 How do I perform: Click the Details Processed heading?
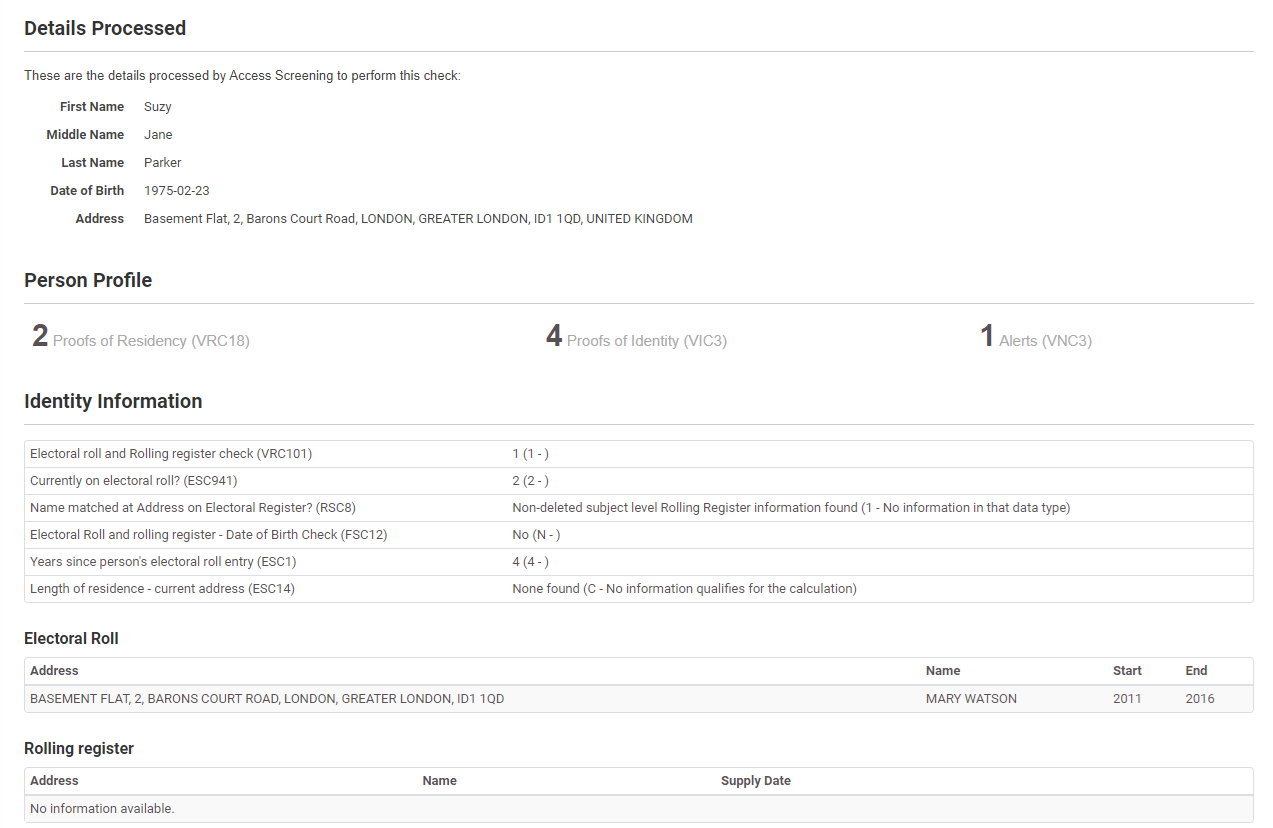point(105,28)
